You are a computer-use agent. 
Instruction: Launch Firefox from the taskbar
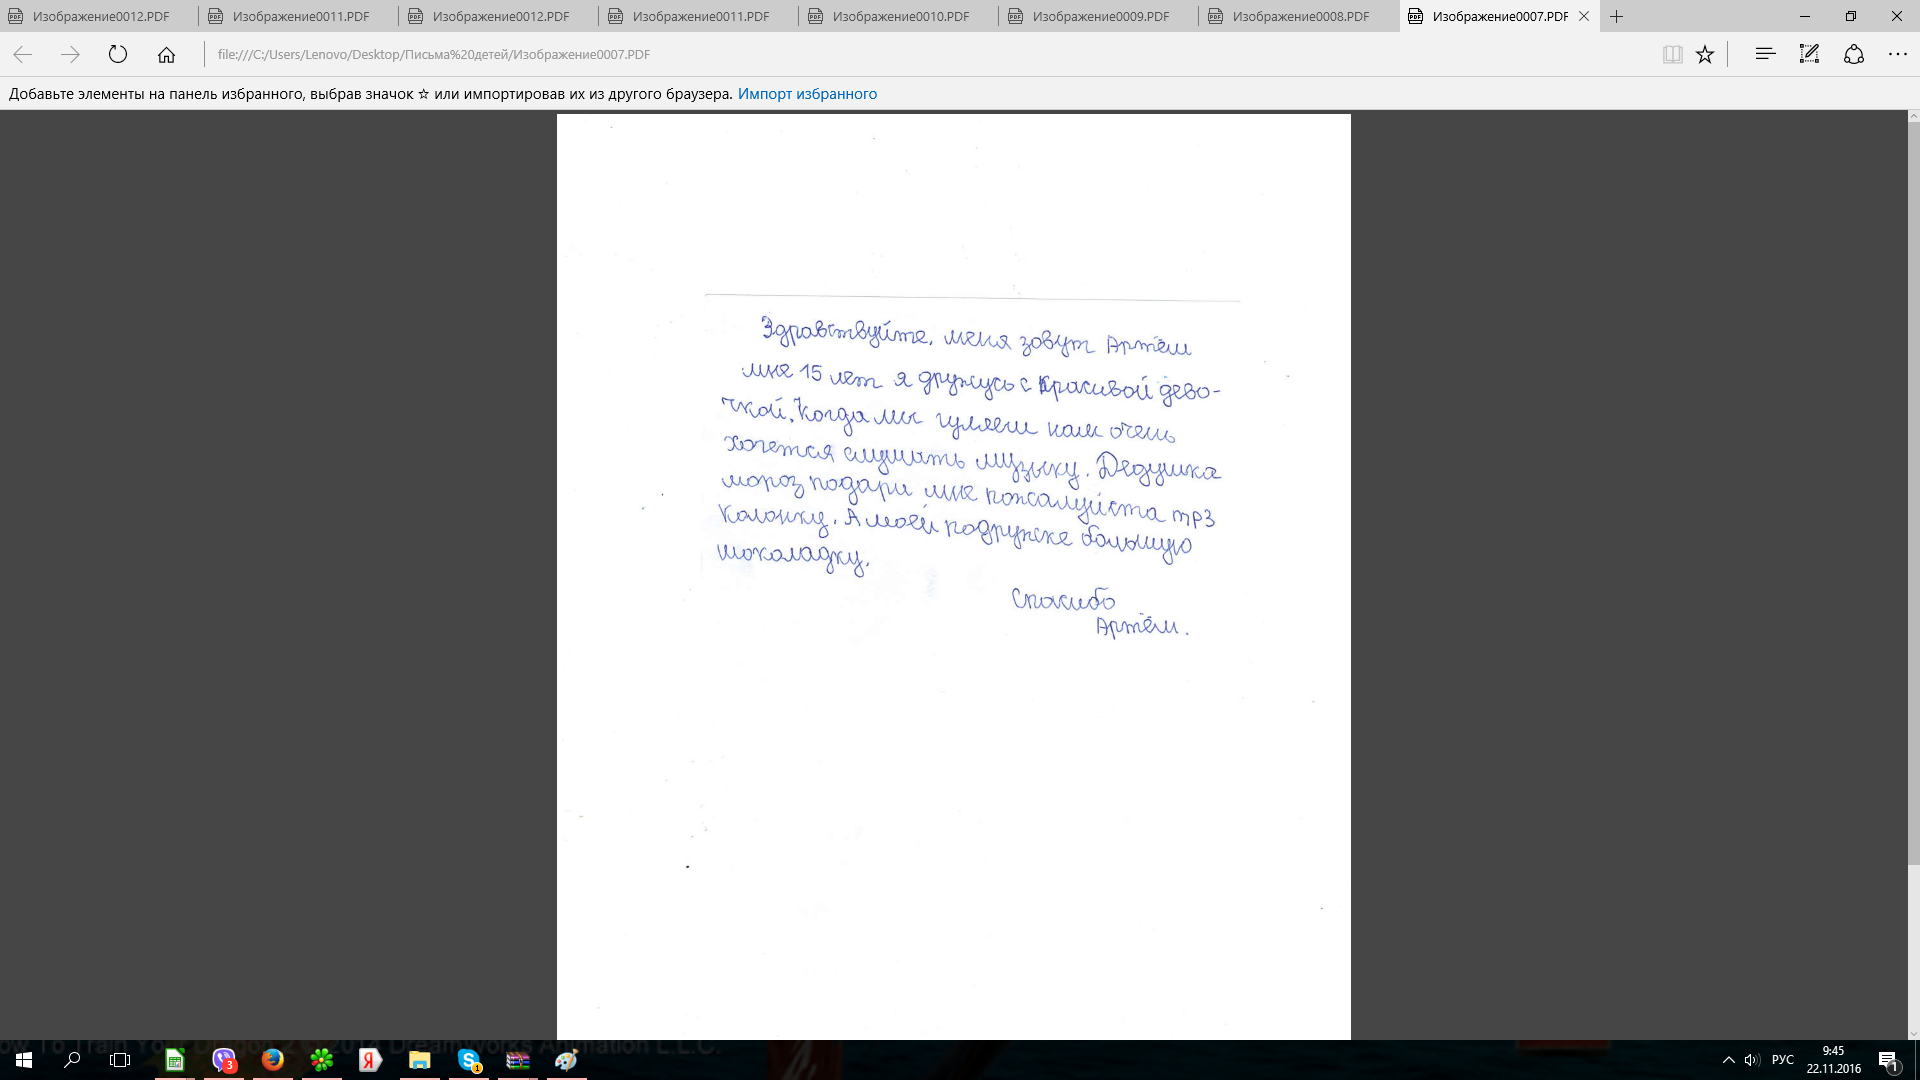point(272,1060)
